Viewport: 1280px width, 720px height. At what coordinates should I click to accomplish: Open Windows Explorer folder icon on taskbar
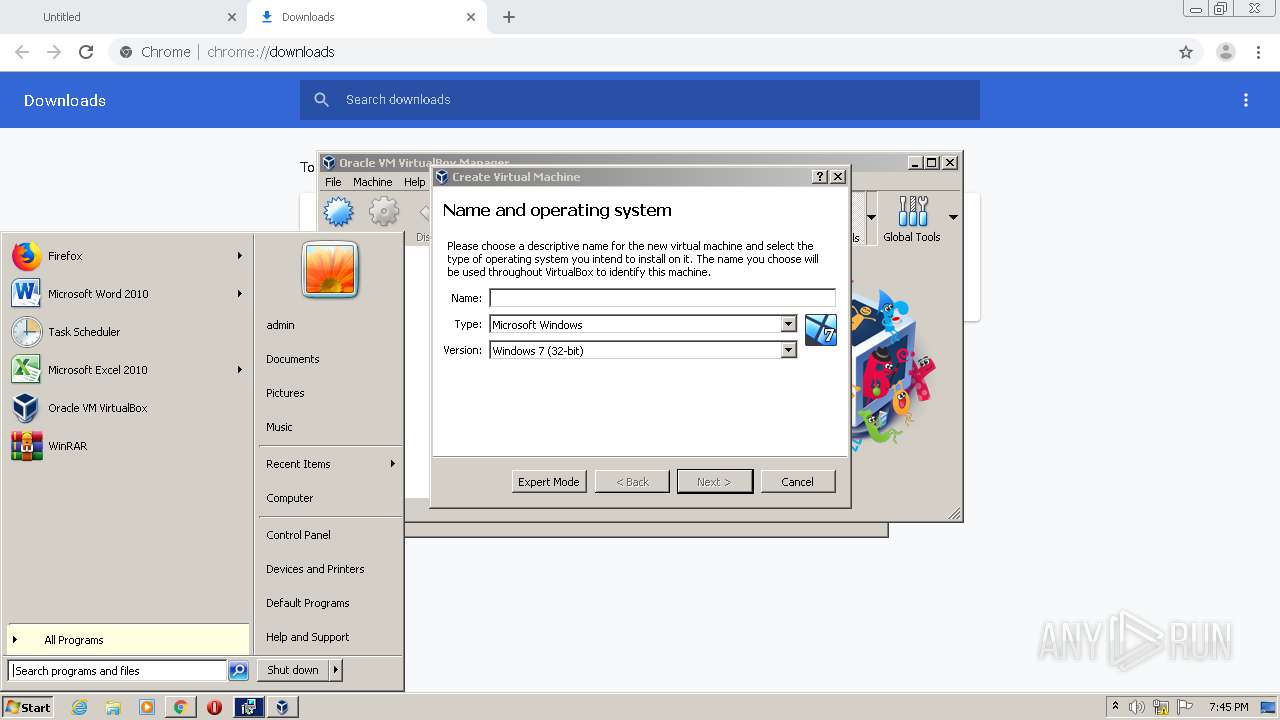(x=113, y=707)
